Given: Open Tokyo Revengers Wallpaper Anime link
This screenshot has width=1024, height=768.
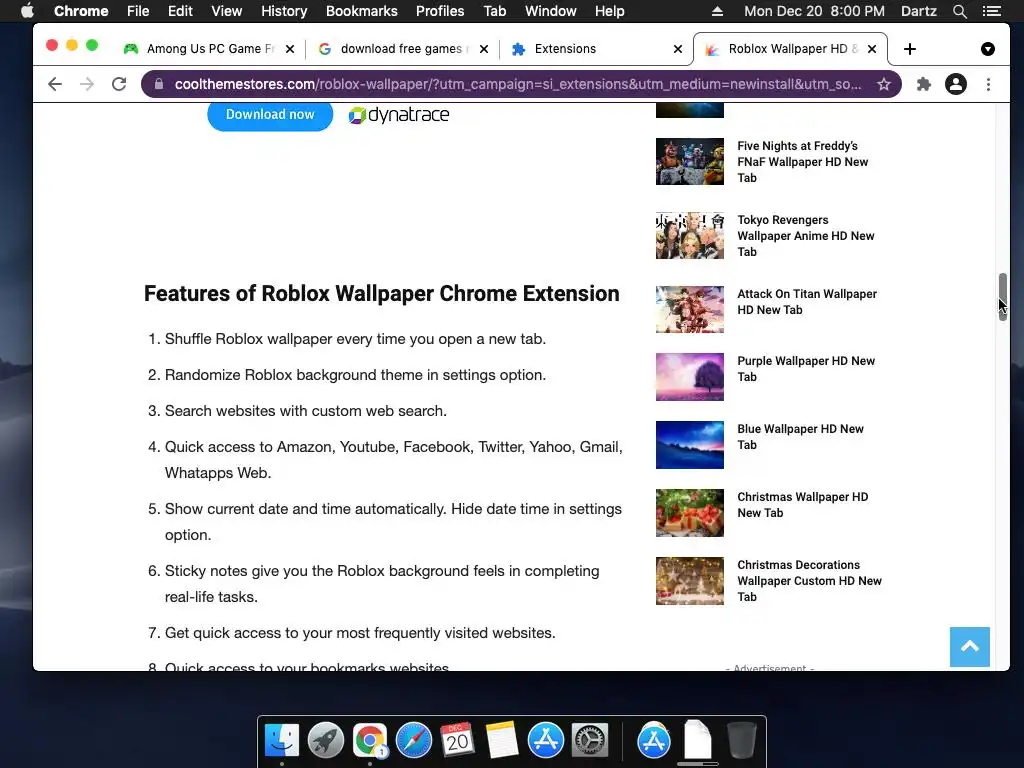Looking at the screenshot, I should (x=806, y=236).
